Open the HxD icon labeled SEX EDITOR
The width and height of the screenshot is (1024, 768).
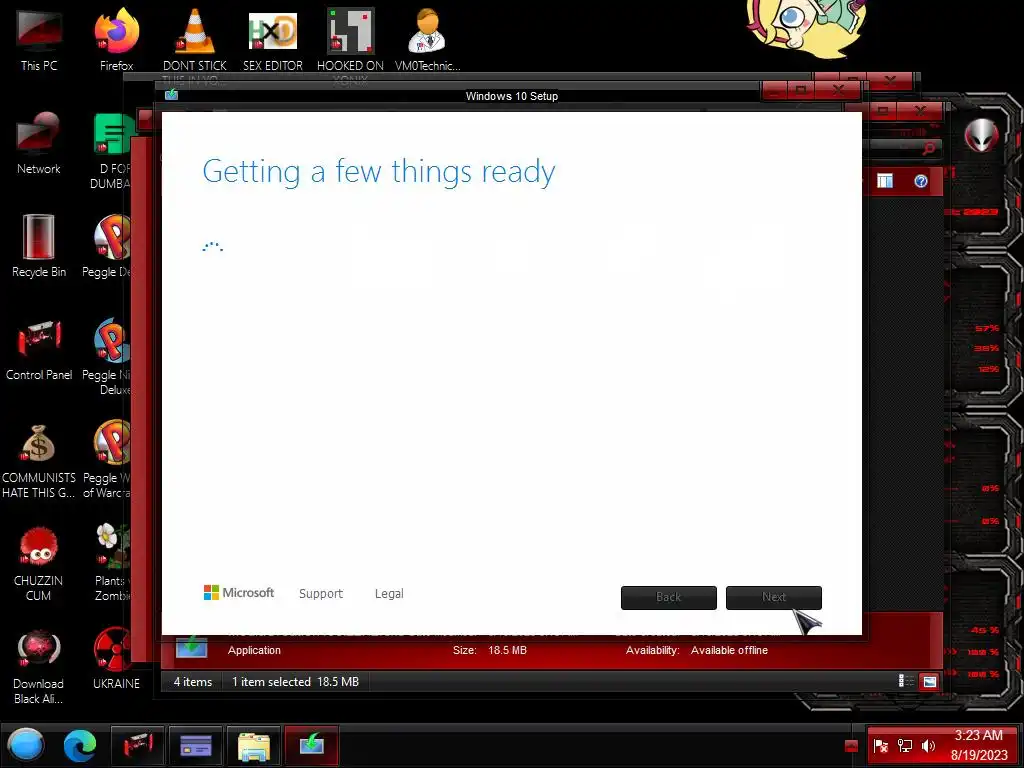click(273, 39)
